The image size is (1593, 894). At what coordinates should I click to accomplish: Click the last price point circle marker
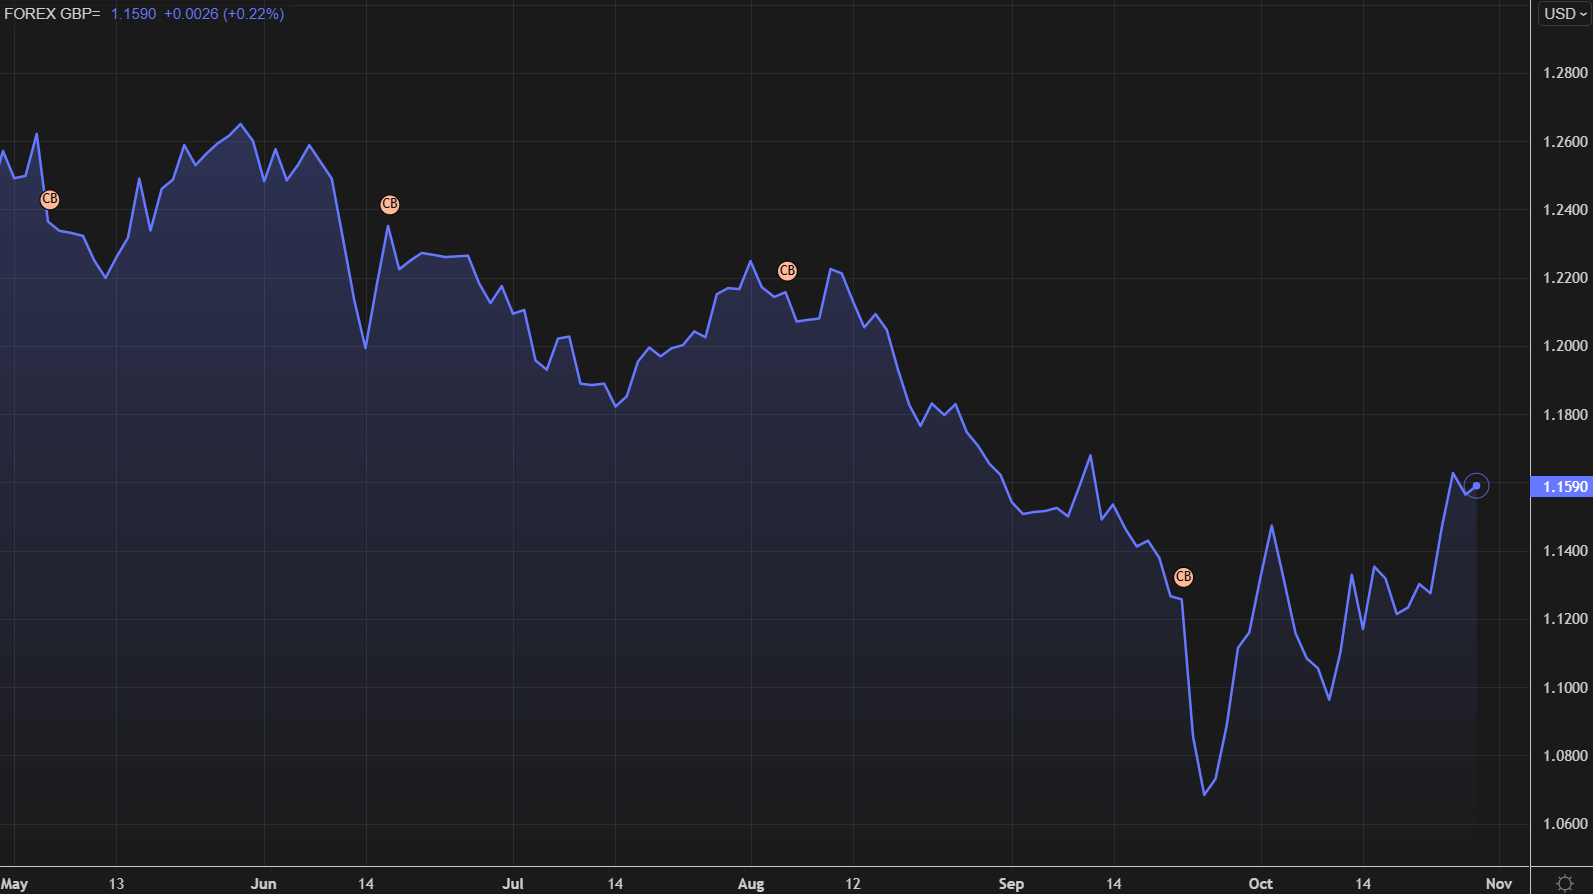(x=1476, y=486)
